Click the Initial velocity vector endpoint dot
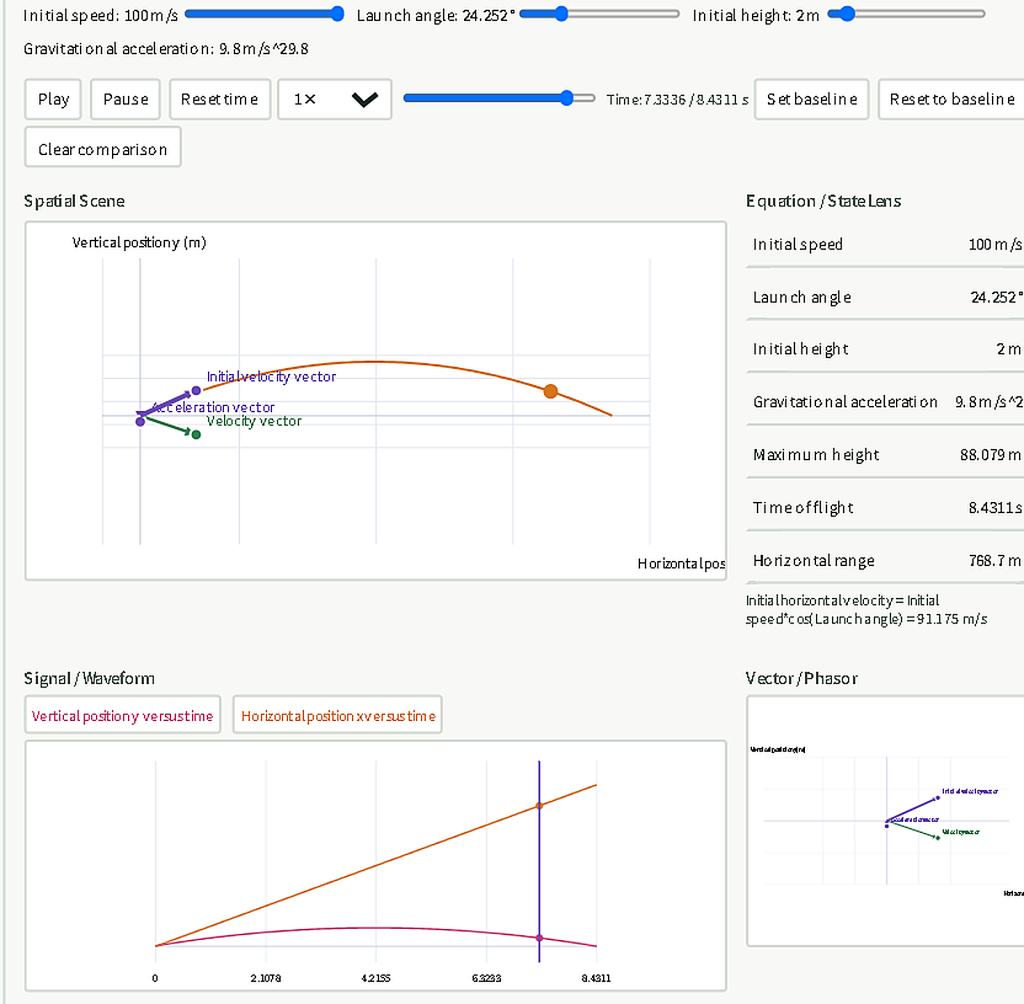Image resolution: width=1024 pixels, height=1004 pixels. point(196,391)
